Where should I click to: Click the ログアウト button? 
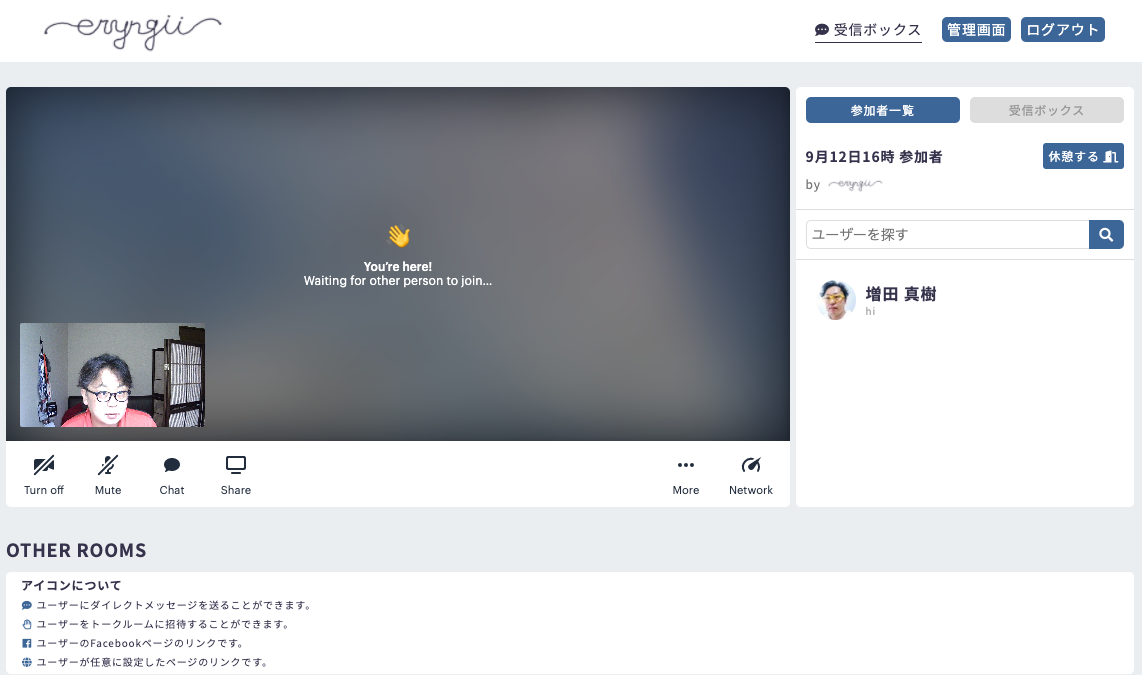pyautogui.click(x=1062, y=30)
